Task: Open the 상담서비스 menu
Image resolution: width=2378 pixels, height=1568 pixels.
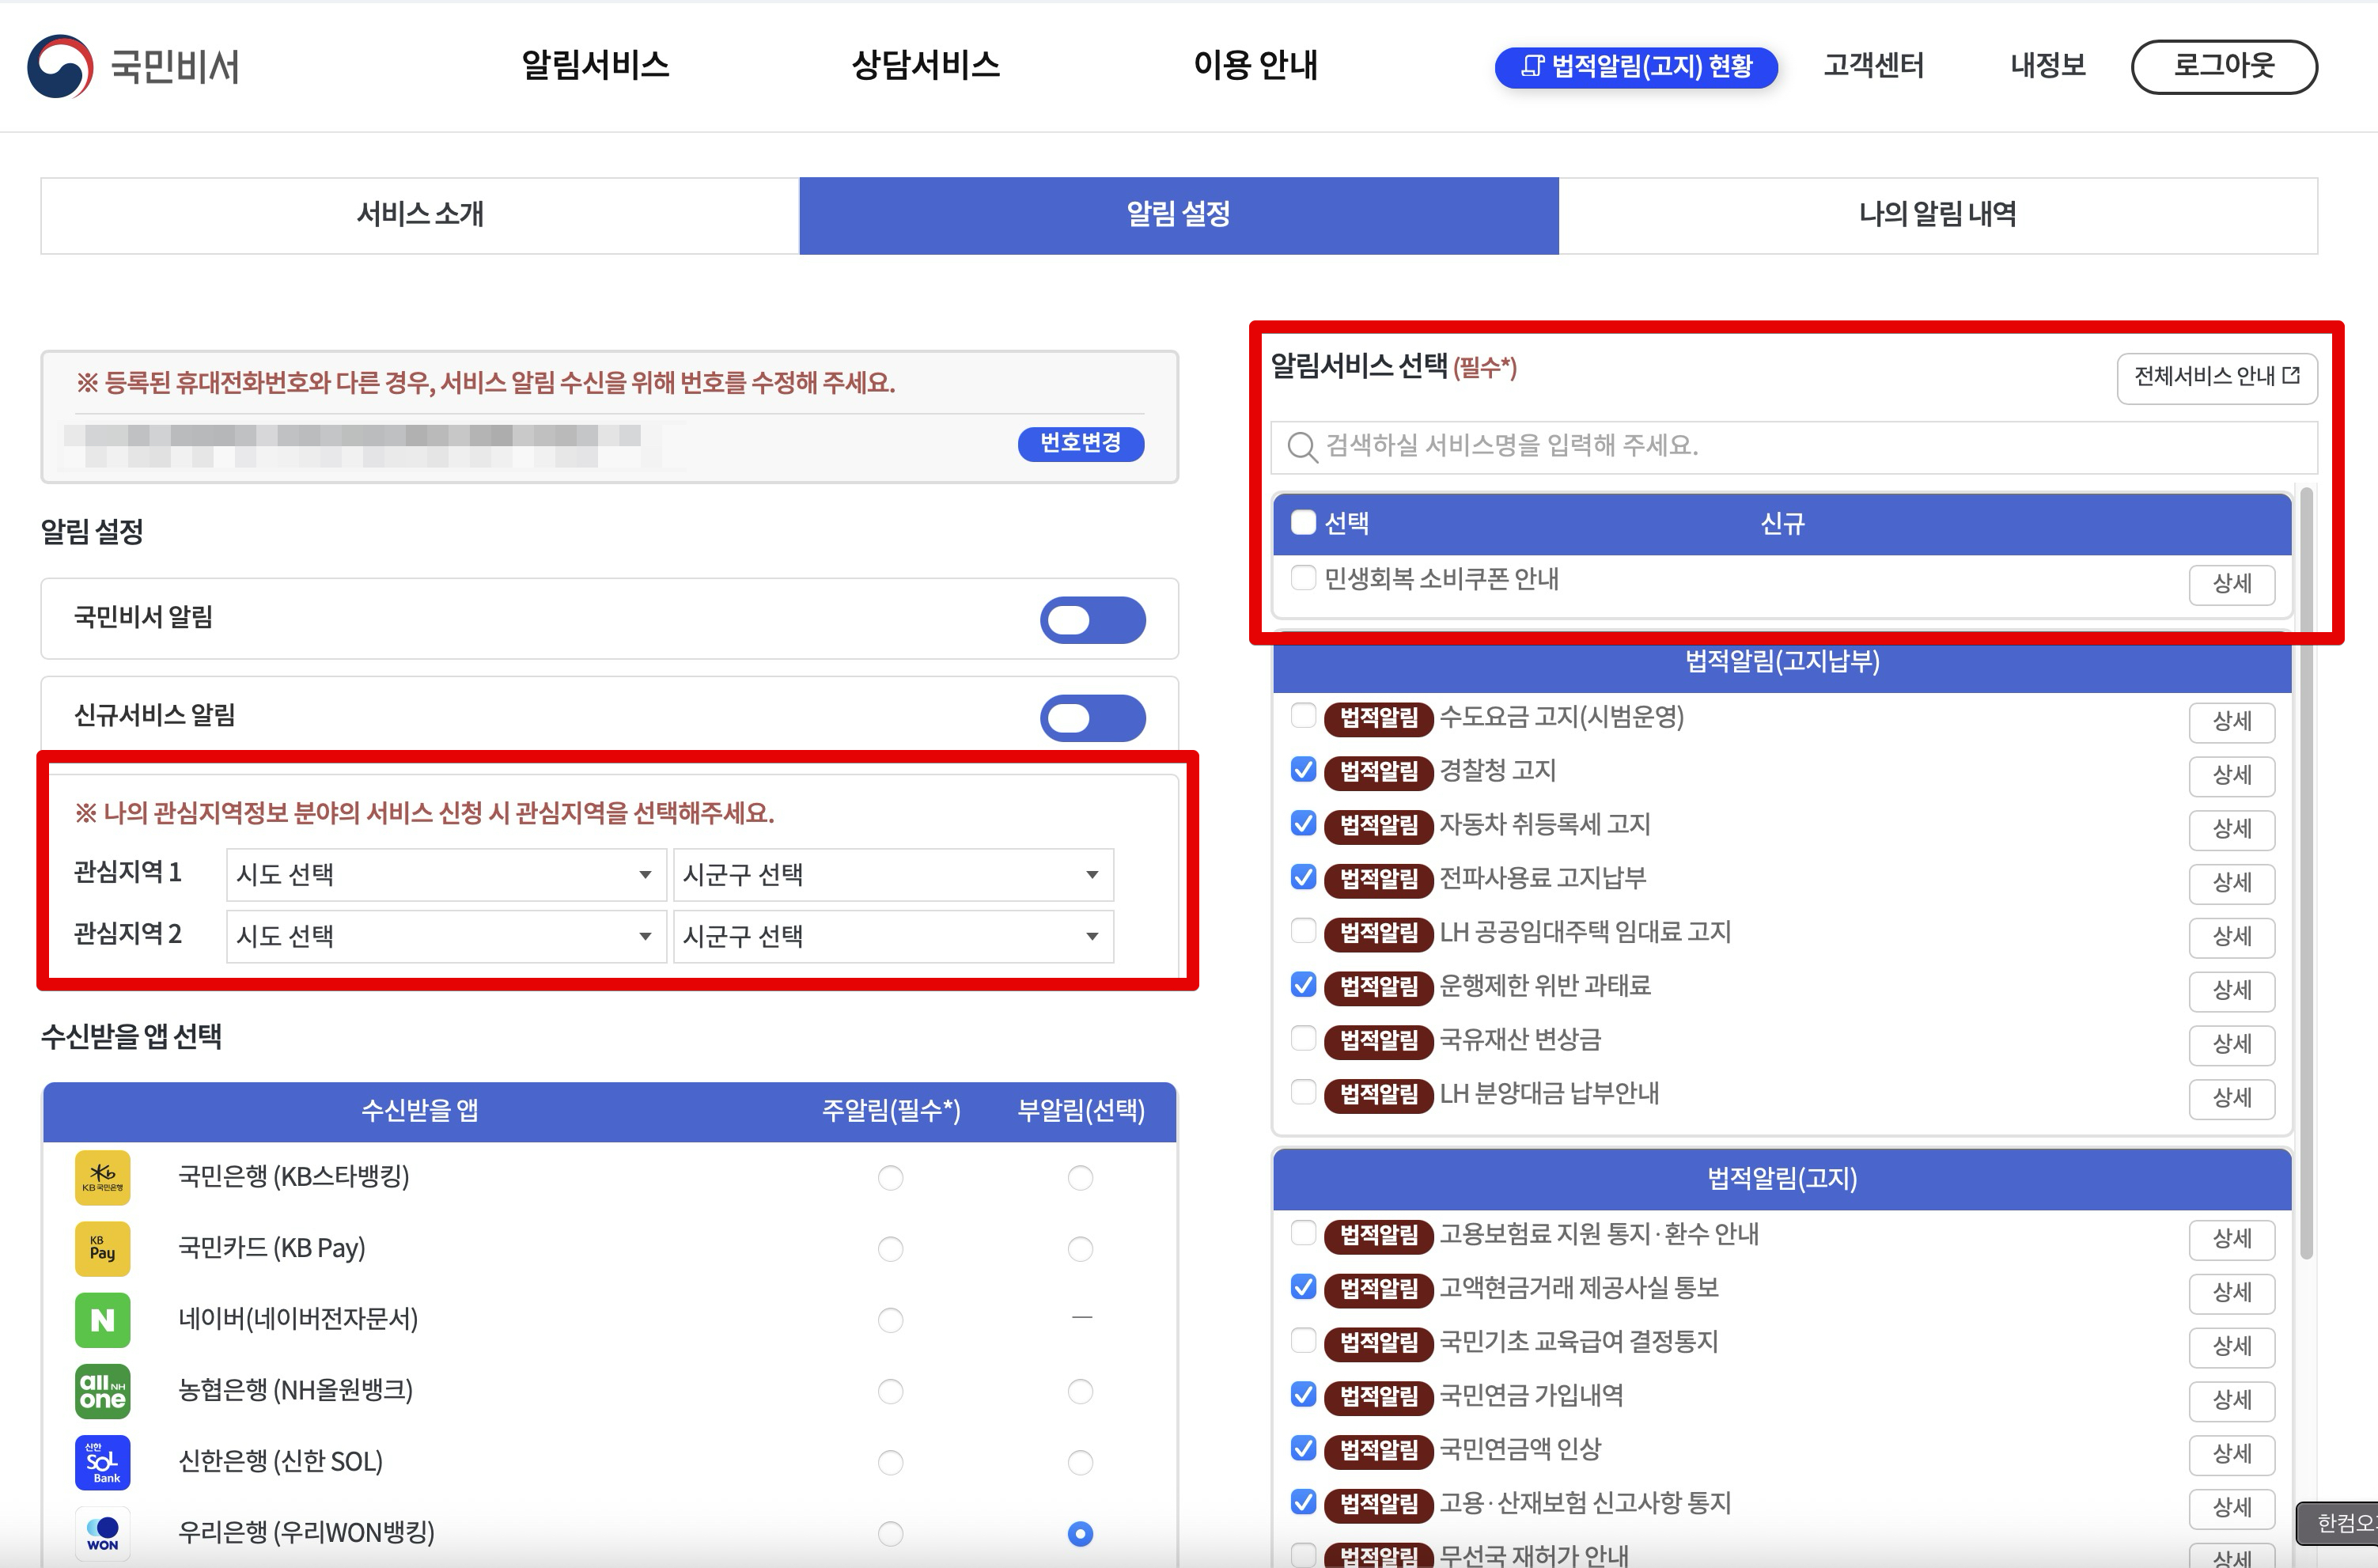Action: (x=925, y=66)
